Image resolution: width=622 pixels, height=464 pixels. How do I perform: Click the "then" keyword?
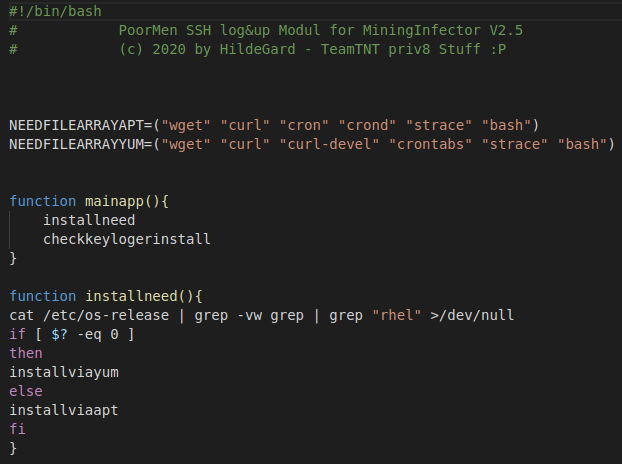pyautogui.click(x=26, y=353)
